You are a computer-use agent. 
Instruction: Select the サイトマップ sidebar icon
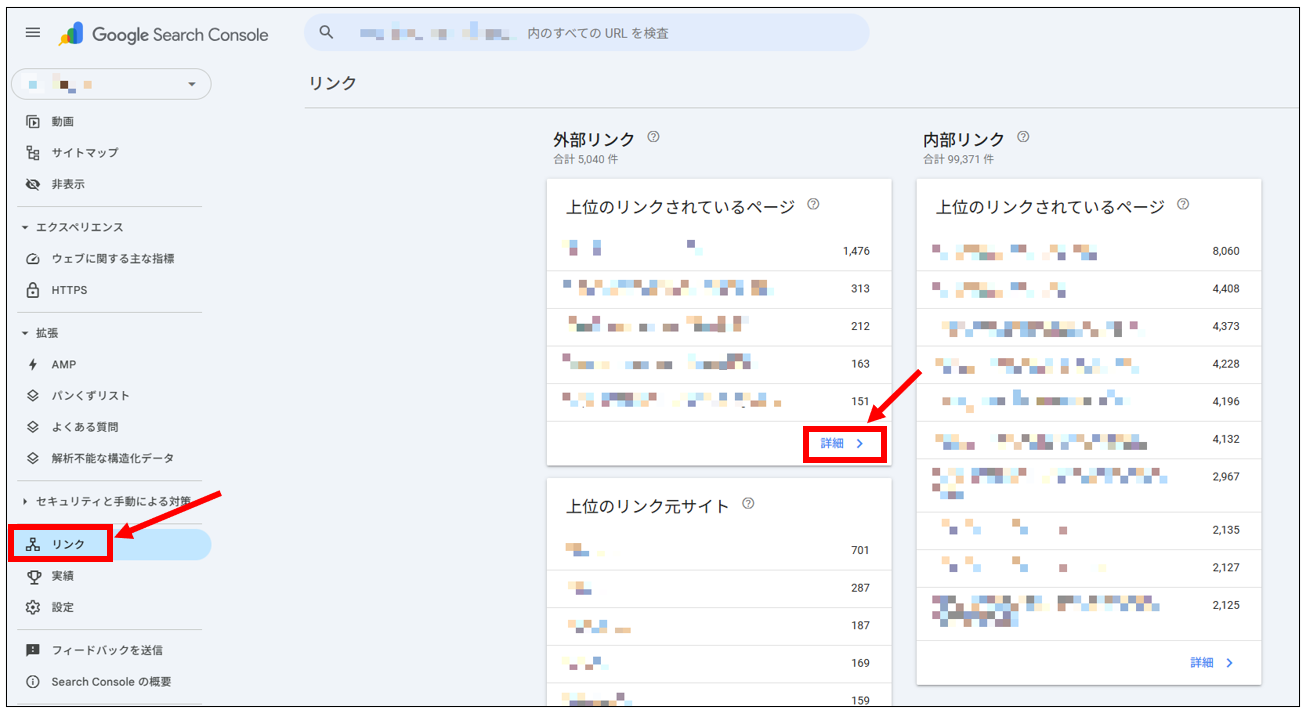click(30, 152)
